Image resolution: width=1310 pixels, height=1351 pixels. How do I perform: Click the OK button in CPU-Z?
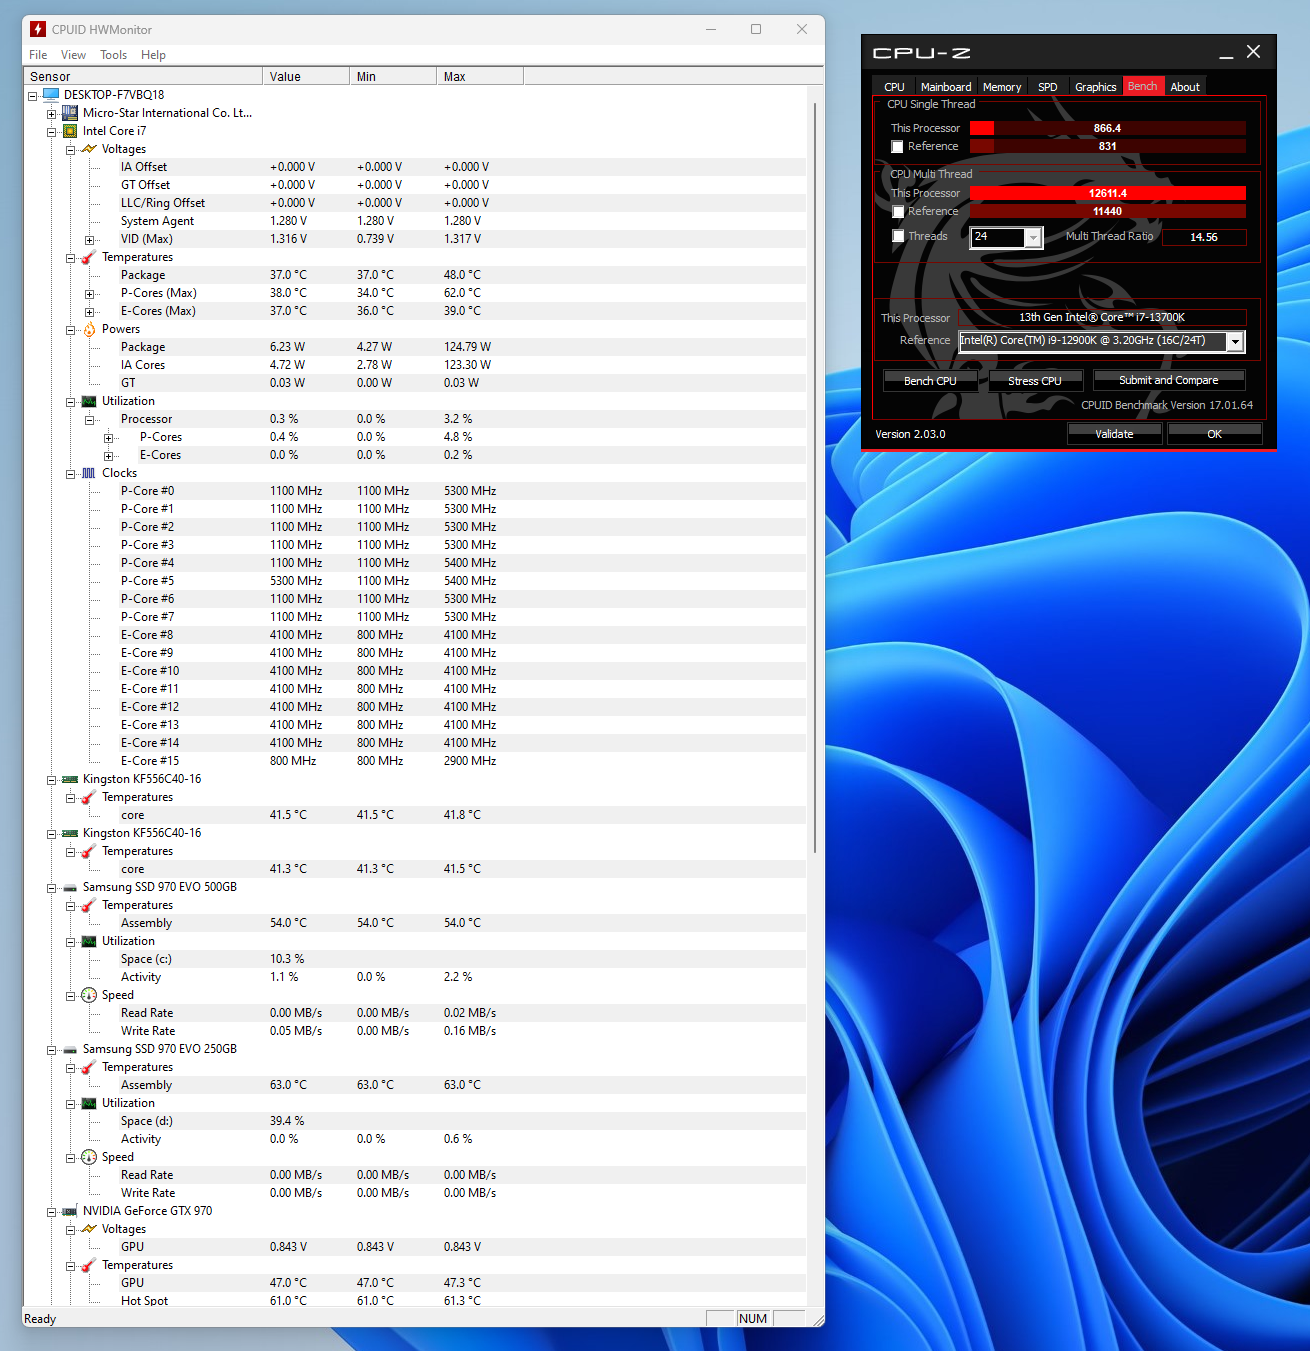click(1214, 434)
